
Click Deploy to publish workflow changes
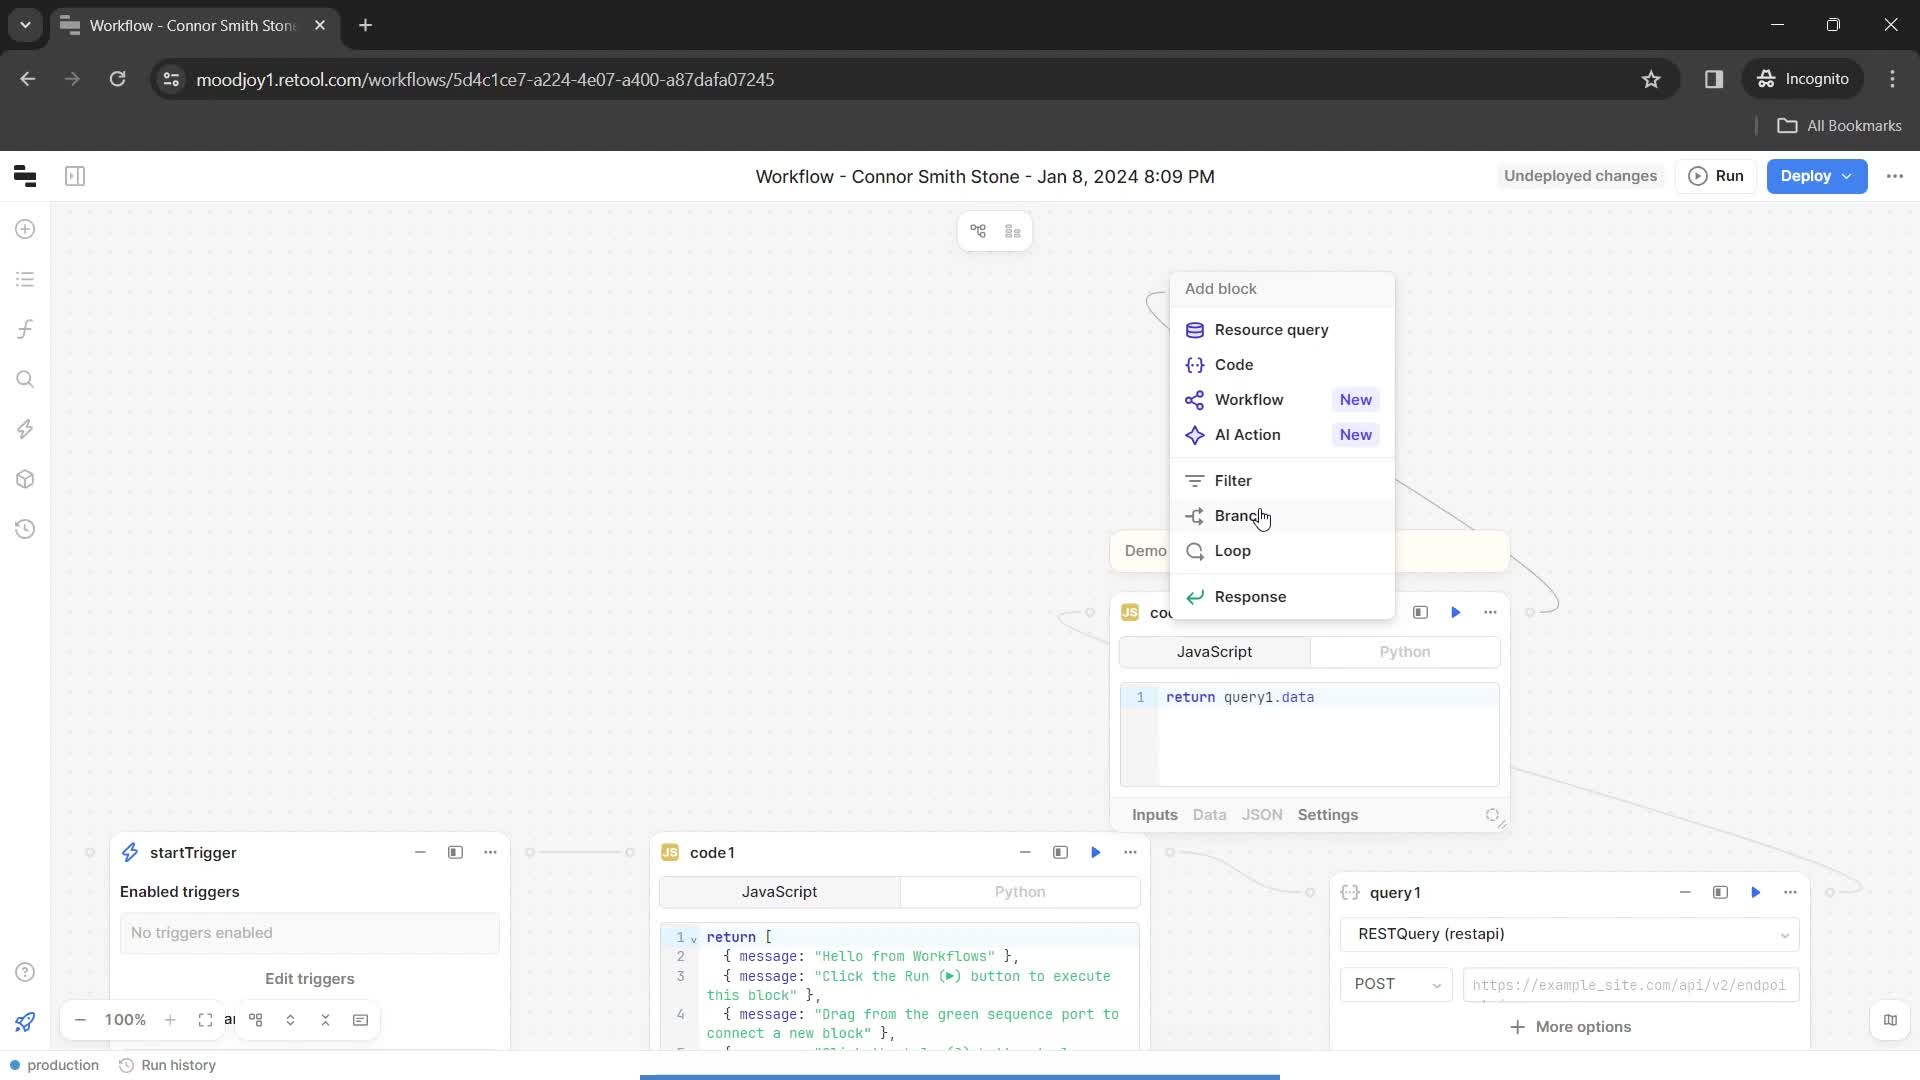pos(1809,175)
